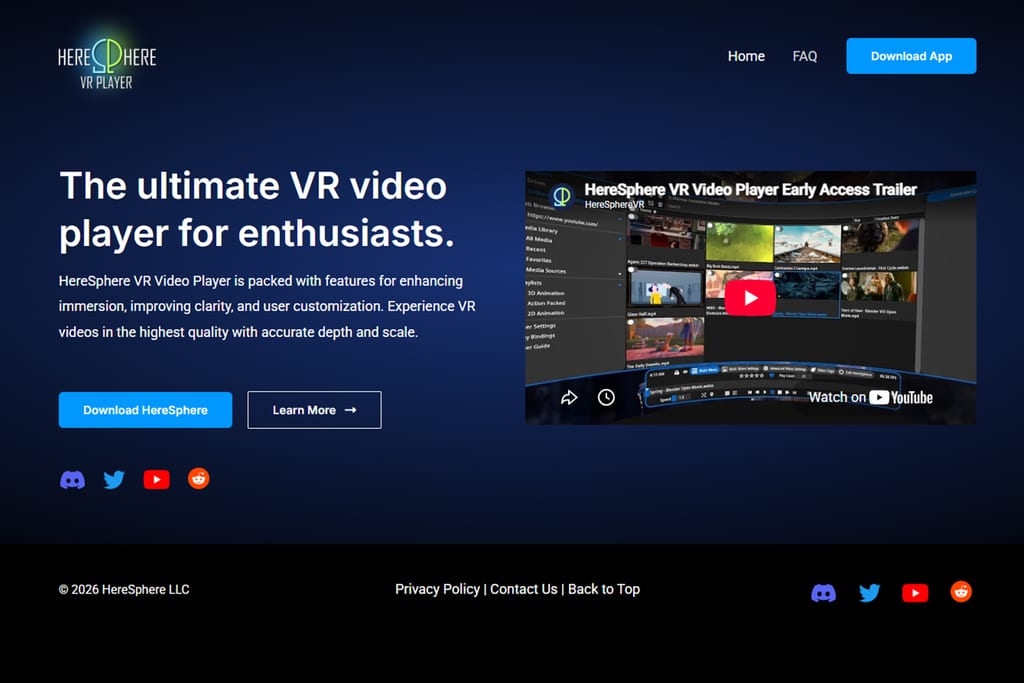Click the Learn More button
This screenshot has width=1024, height=683.
pyautogui.click(x=314, y=410)
